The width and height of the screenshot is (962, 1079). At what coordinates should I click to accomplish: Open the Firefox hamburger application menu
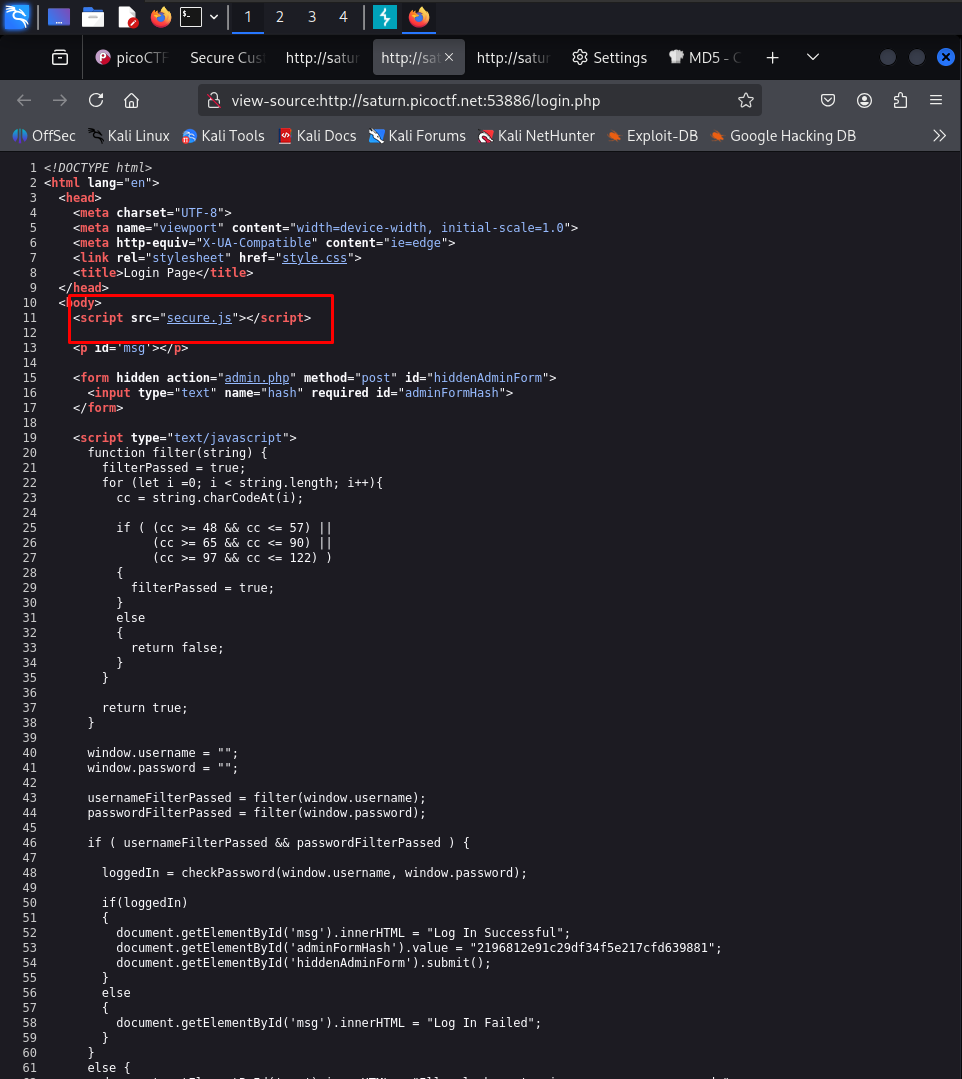point(936,100)
